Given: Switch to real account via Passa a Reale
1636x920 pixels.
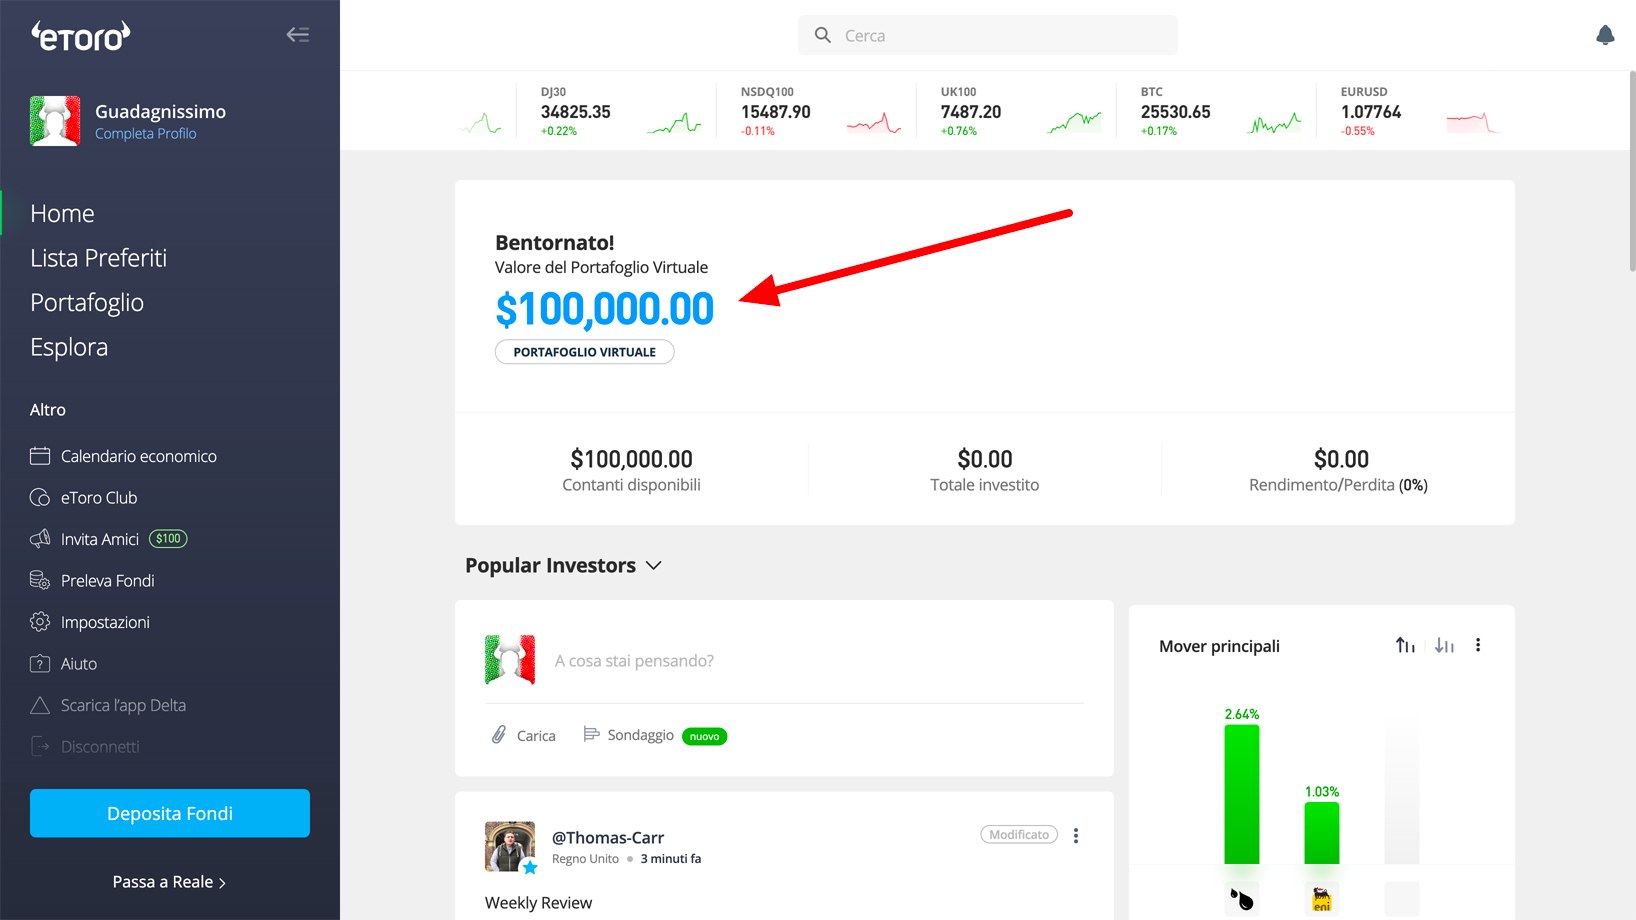Looking at the screenshot, I should 169,882.
